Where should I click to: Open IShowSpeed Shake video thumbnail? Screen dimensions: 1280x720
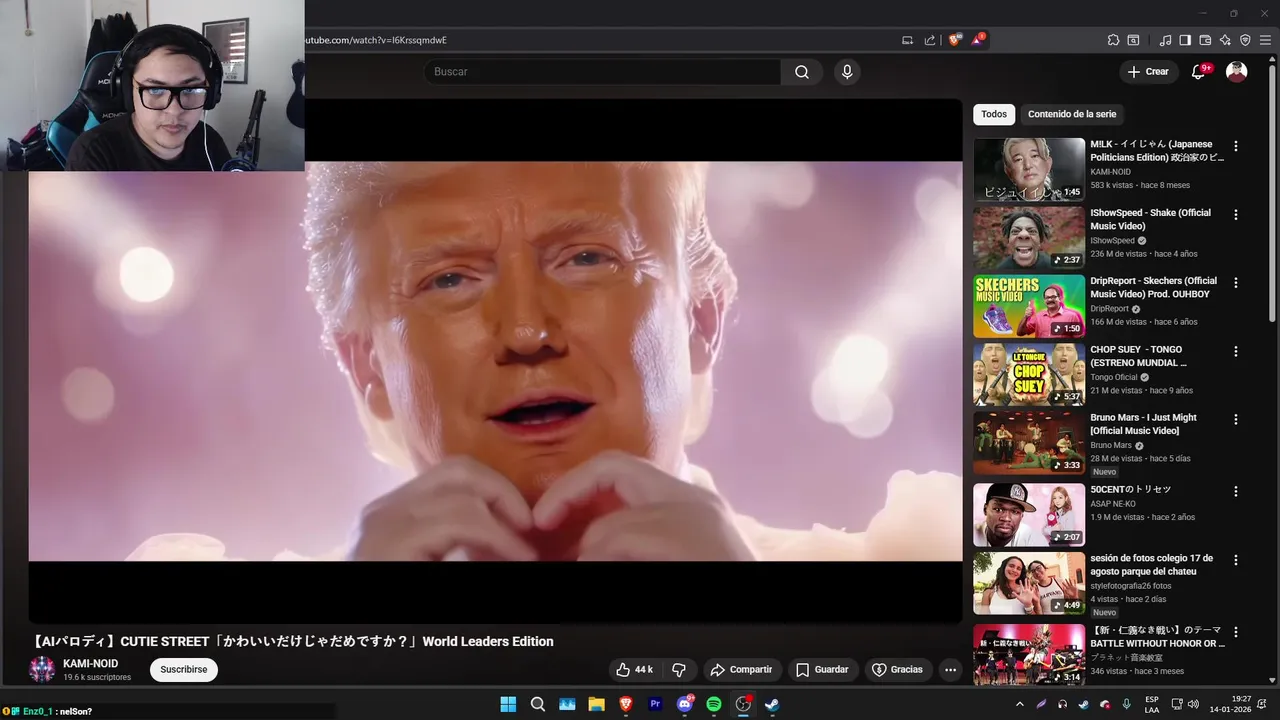(1029, 237)
